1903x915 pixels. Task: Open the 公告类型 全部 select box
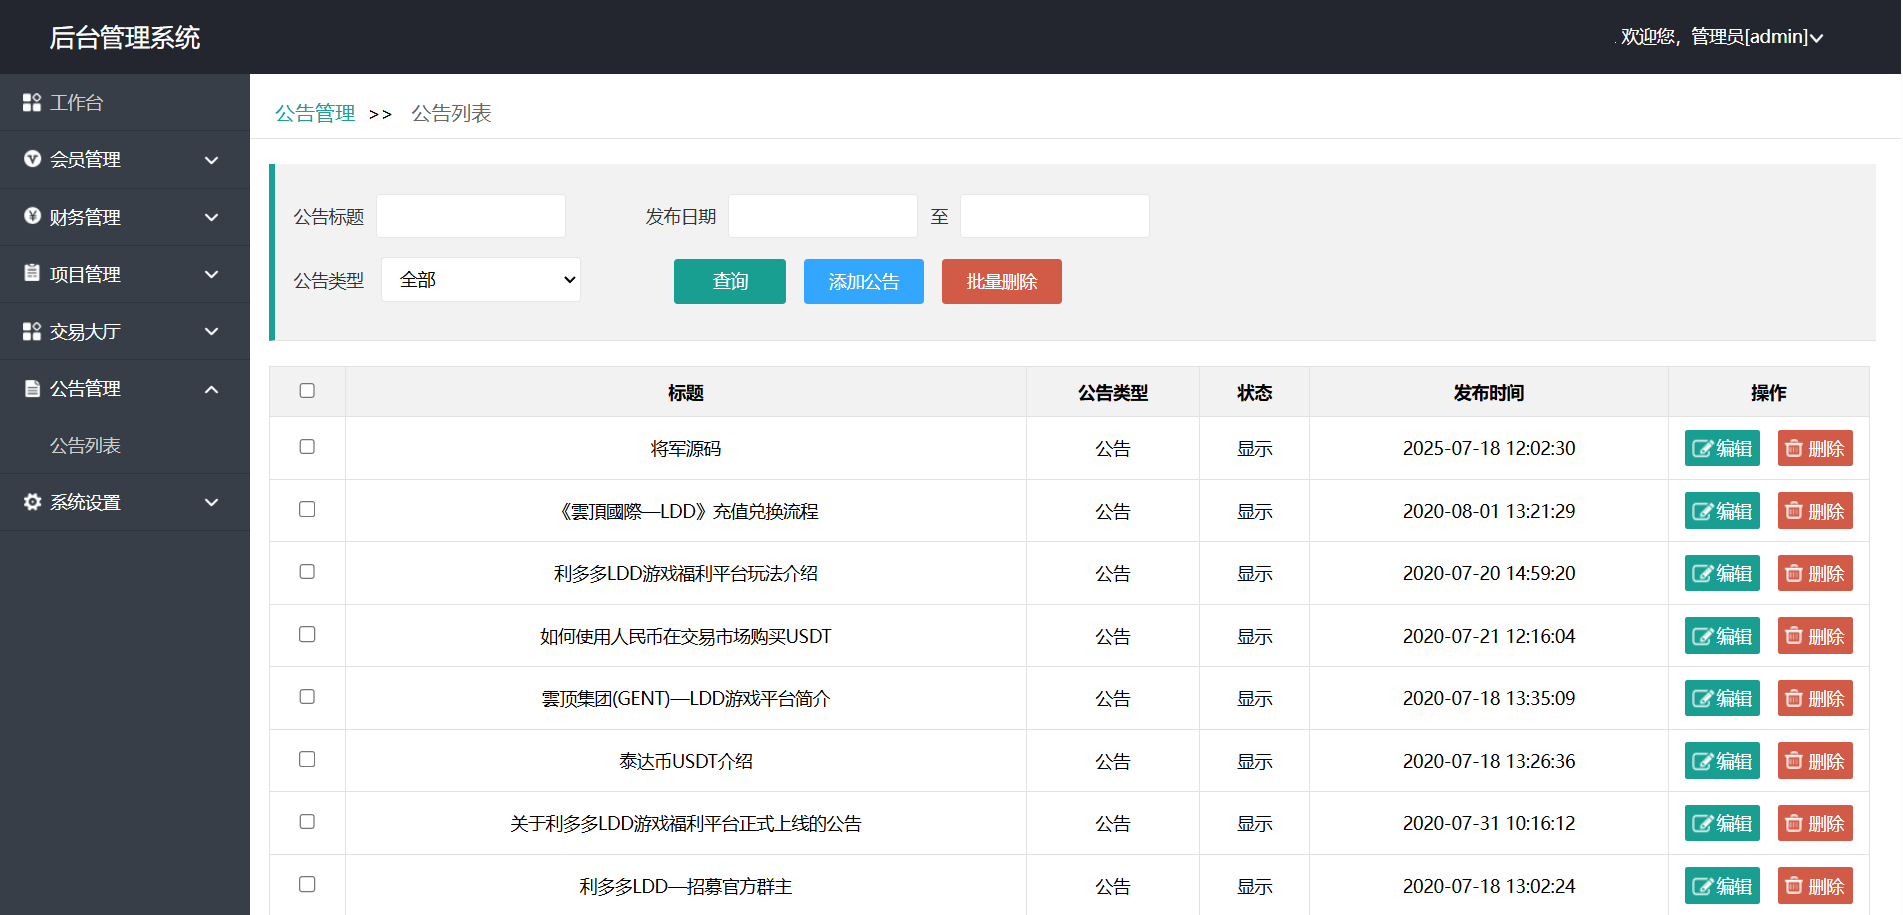click(x=481, y=280)
